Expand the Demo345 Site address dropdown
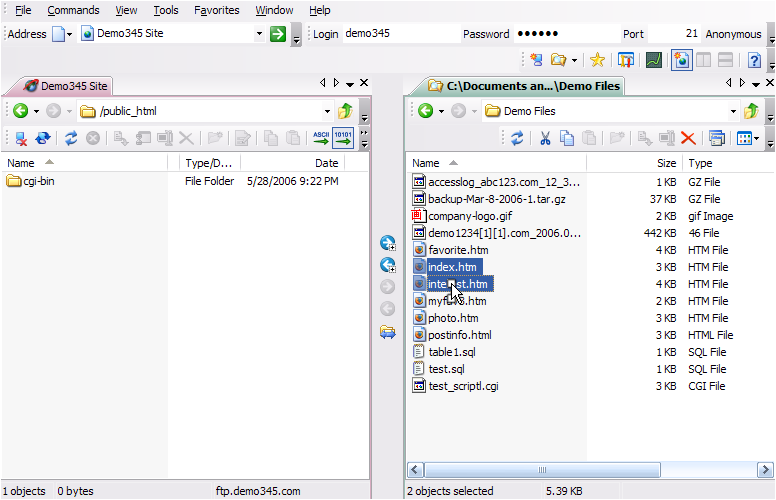 click(259, 34)
